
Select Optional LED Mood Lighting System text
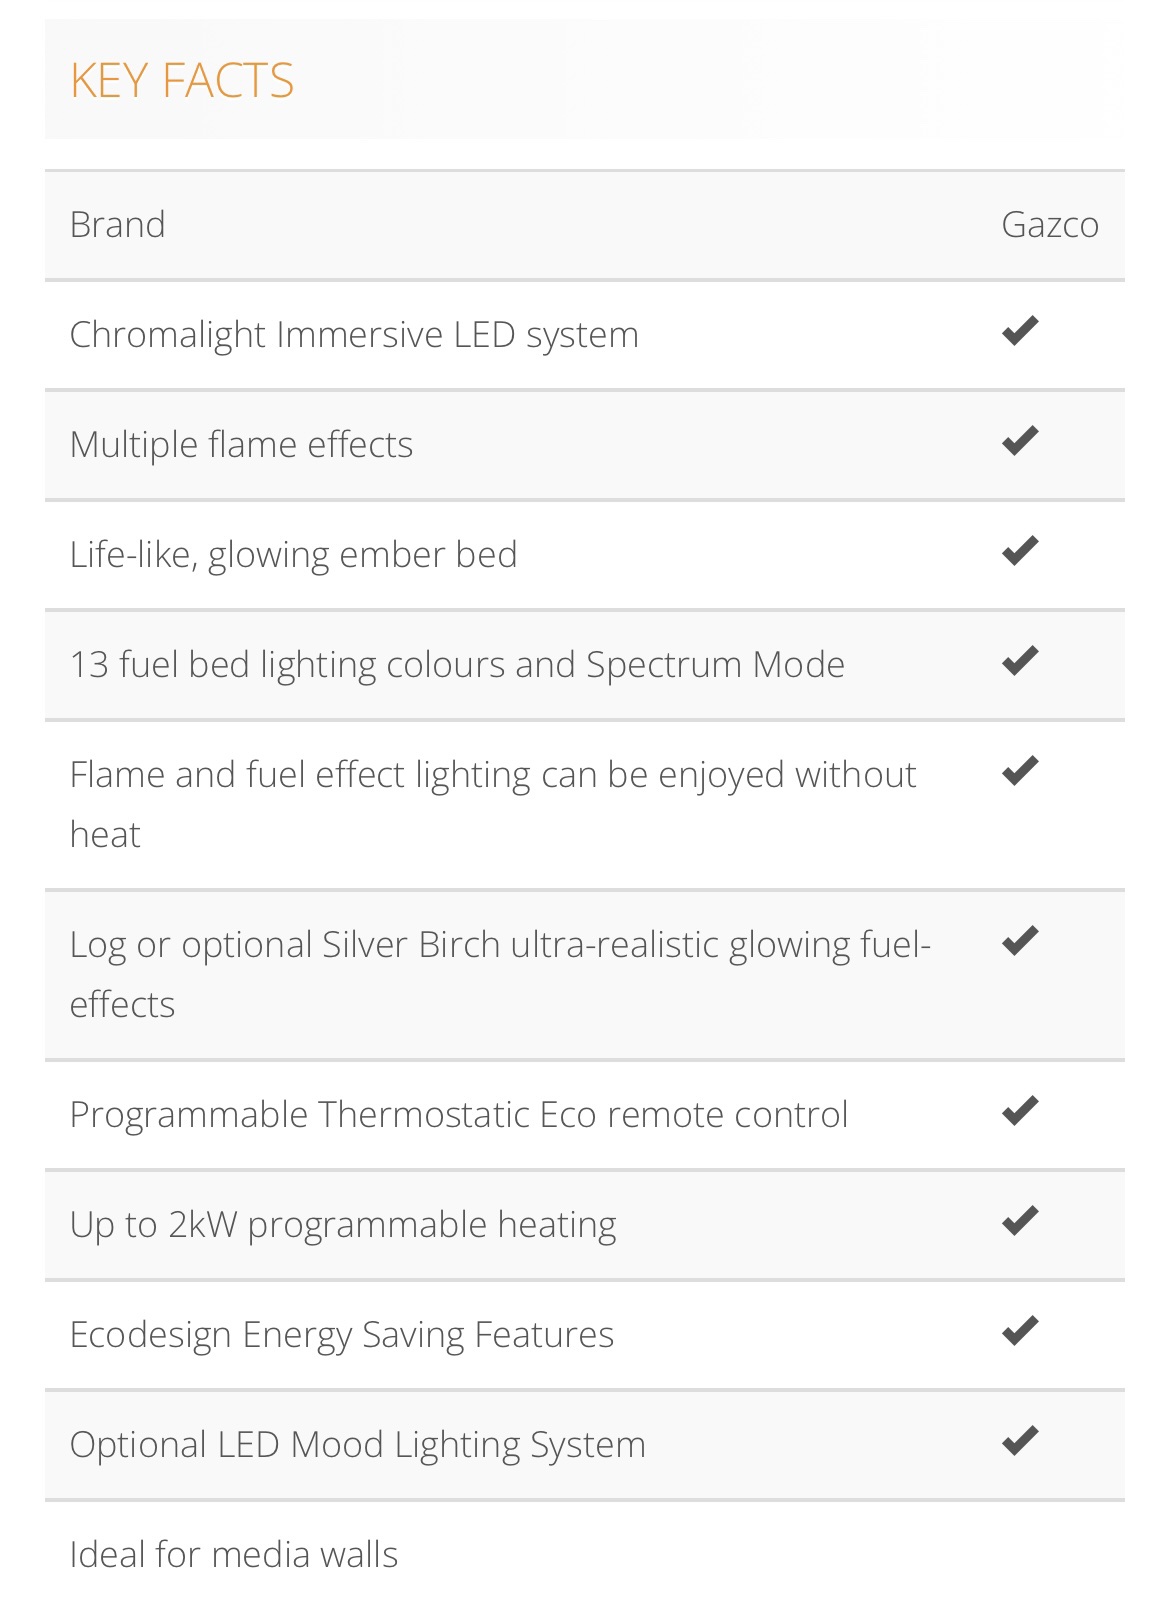click(x=358, y=1445)
